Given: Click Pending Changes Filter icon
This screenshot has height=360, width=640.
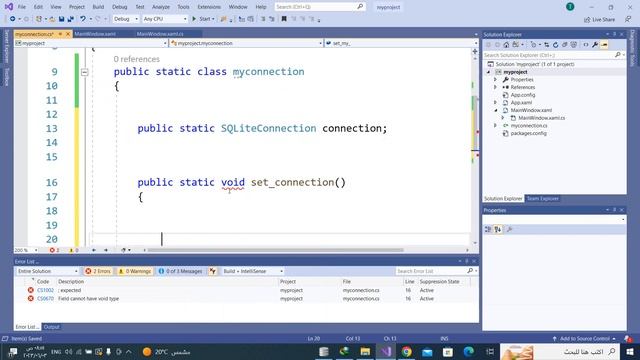Looking at the screenshot, I should click(533, 45).
